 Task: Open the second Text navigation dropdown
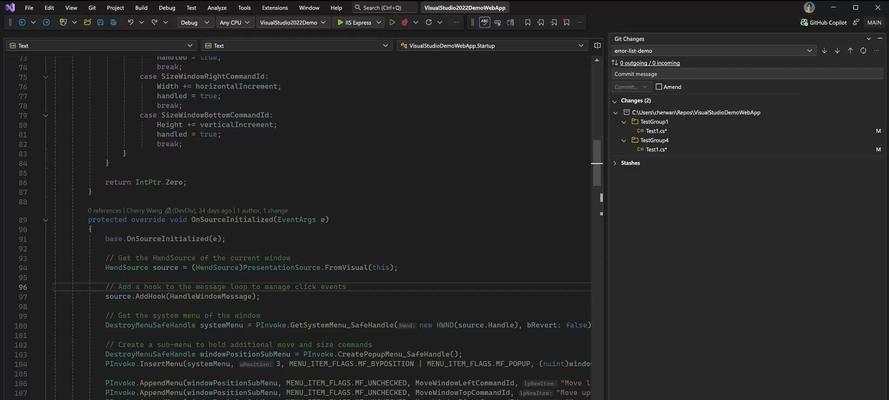click(x=297, y=45)
